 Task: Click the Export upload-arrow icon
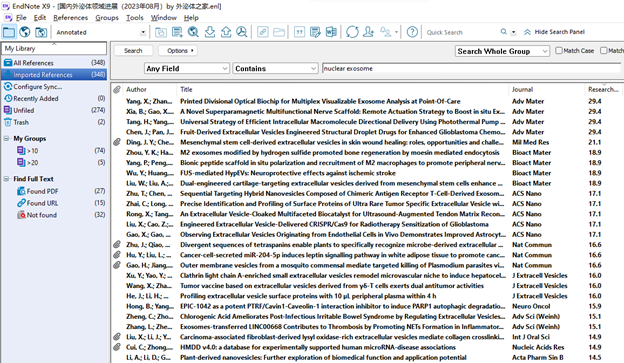(x=226, y=32)
